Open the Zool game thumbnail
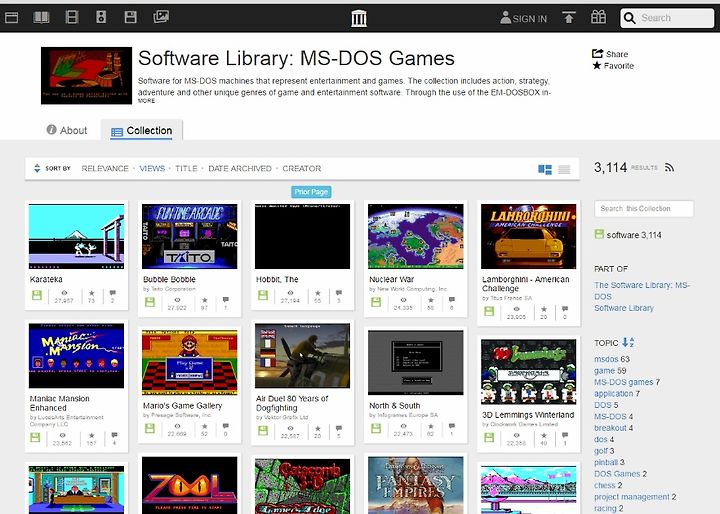 pyautogui.click(x=190, y=485)
